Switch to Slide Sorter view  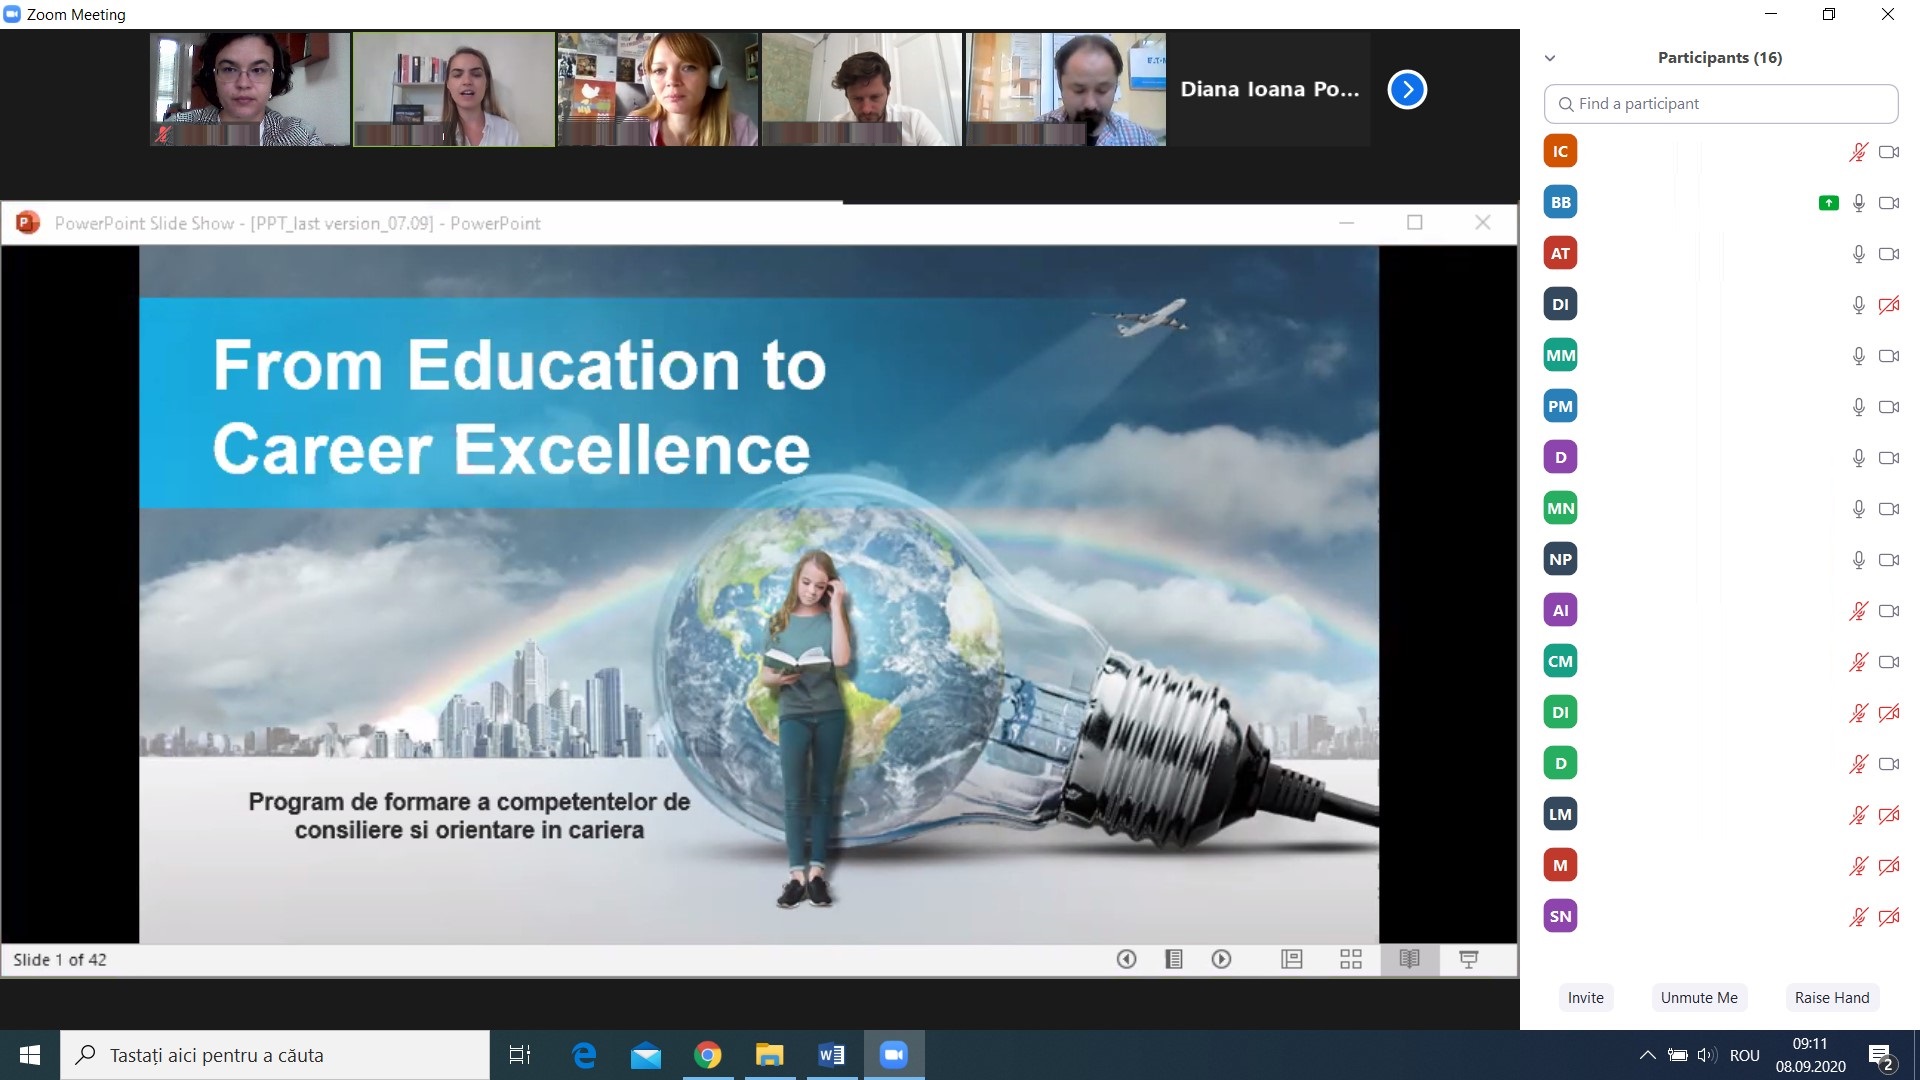click(1351, 960)
